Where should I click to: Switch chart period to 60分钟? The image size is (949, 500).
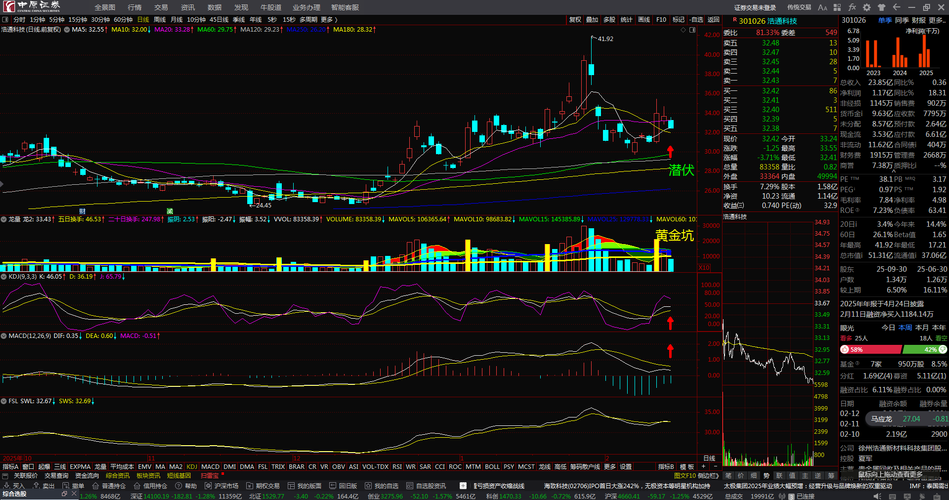123,20
